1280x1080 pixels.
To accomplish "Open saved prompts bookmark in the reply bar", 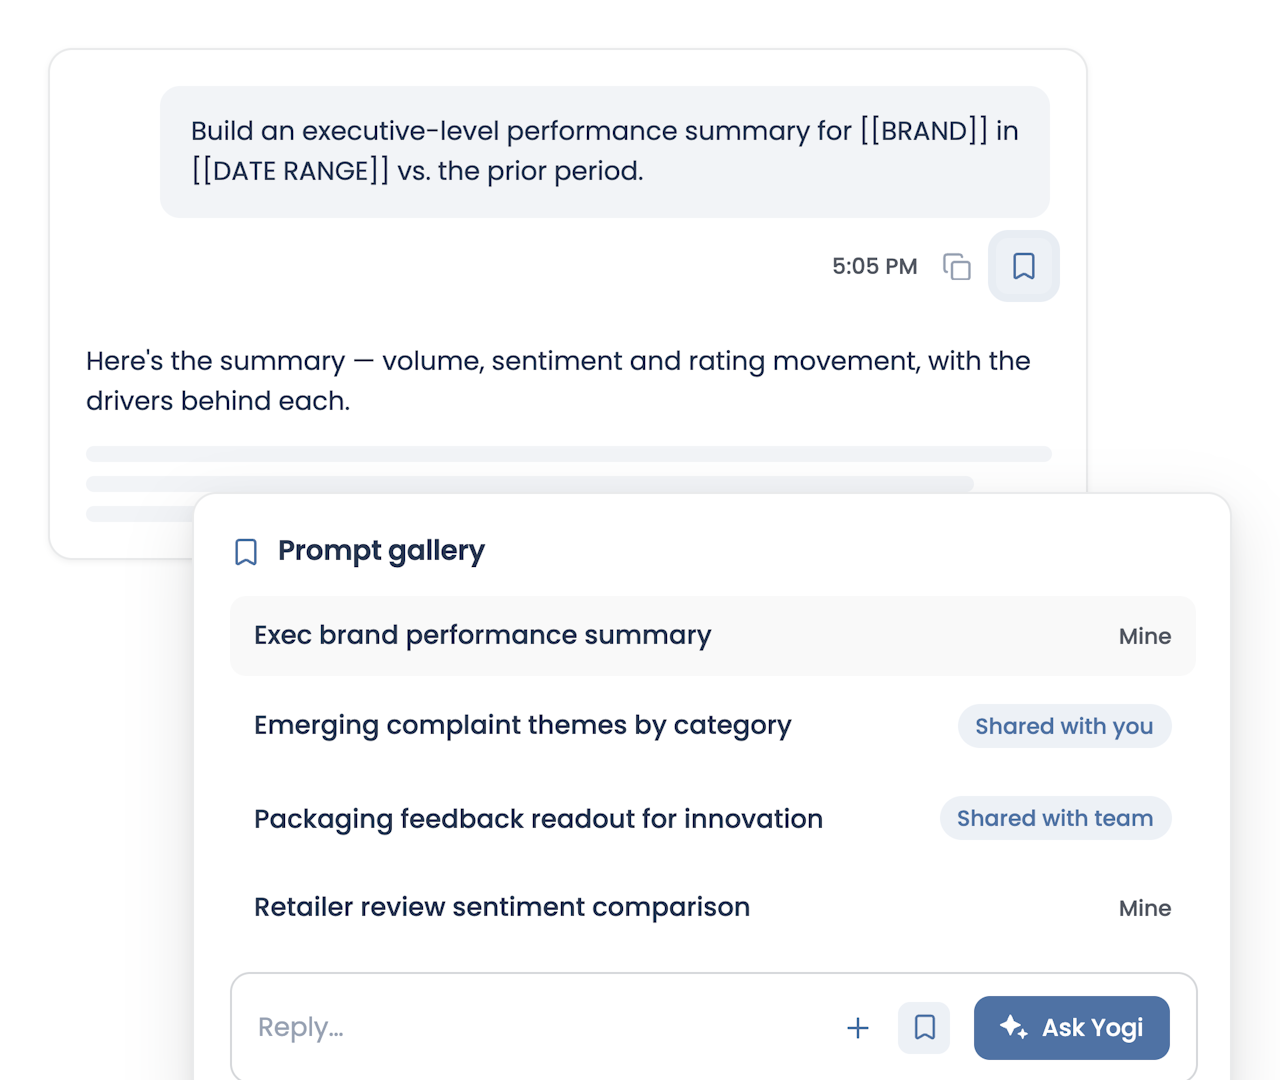I will coord(924,1028).
